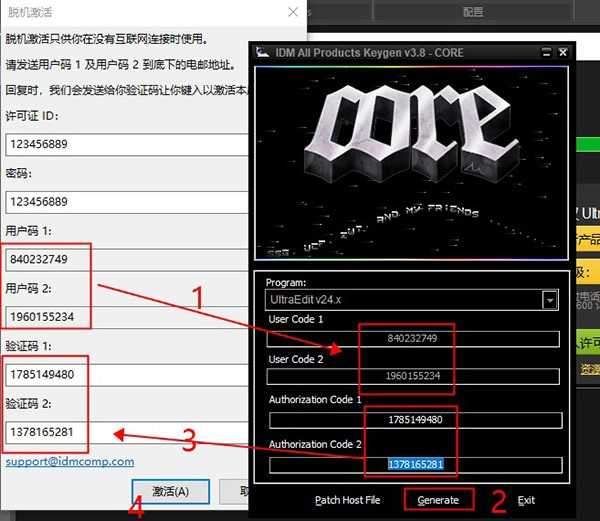Viewport: 600px width, 521px height.
Task: Click the 用户码 2 field with 1960155234
Action: click(127, 317)
